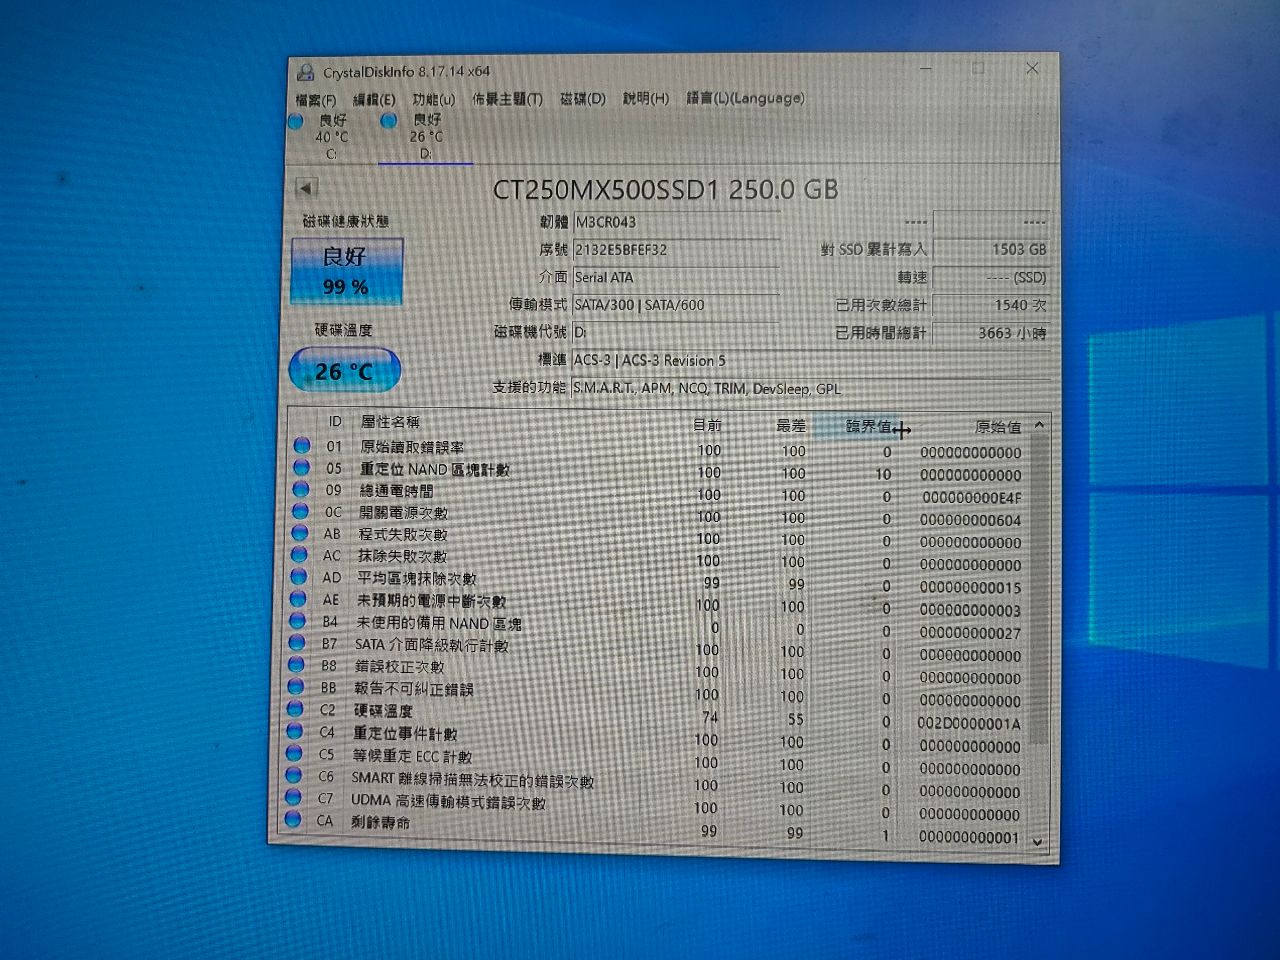Viewport: 1280px width, 960px height.
Task: Click the firmware field M3CR043
Action: [675, 222]
